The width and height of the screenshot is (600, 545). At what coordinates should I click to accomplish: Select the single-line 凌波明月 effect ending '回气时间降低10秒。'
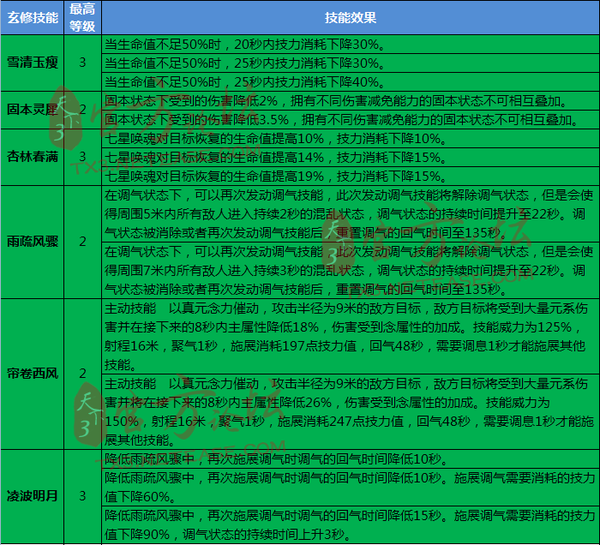(351, 459)
